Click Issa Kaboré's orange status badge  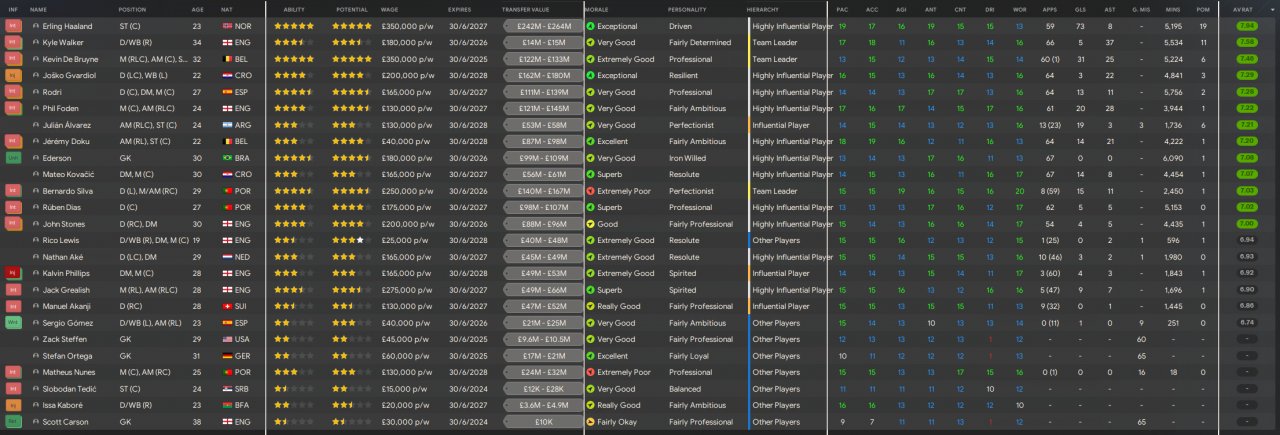pyautogui.click(x=13, y=405)
